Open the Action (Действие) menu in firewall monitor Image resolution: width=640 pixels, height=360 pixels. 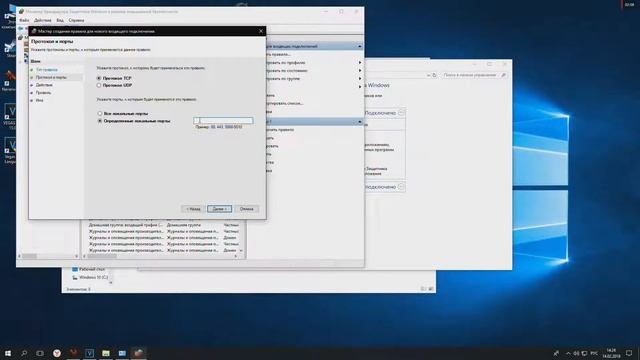click(42, 20)
